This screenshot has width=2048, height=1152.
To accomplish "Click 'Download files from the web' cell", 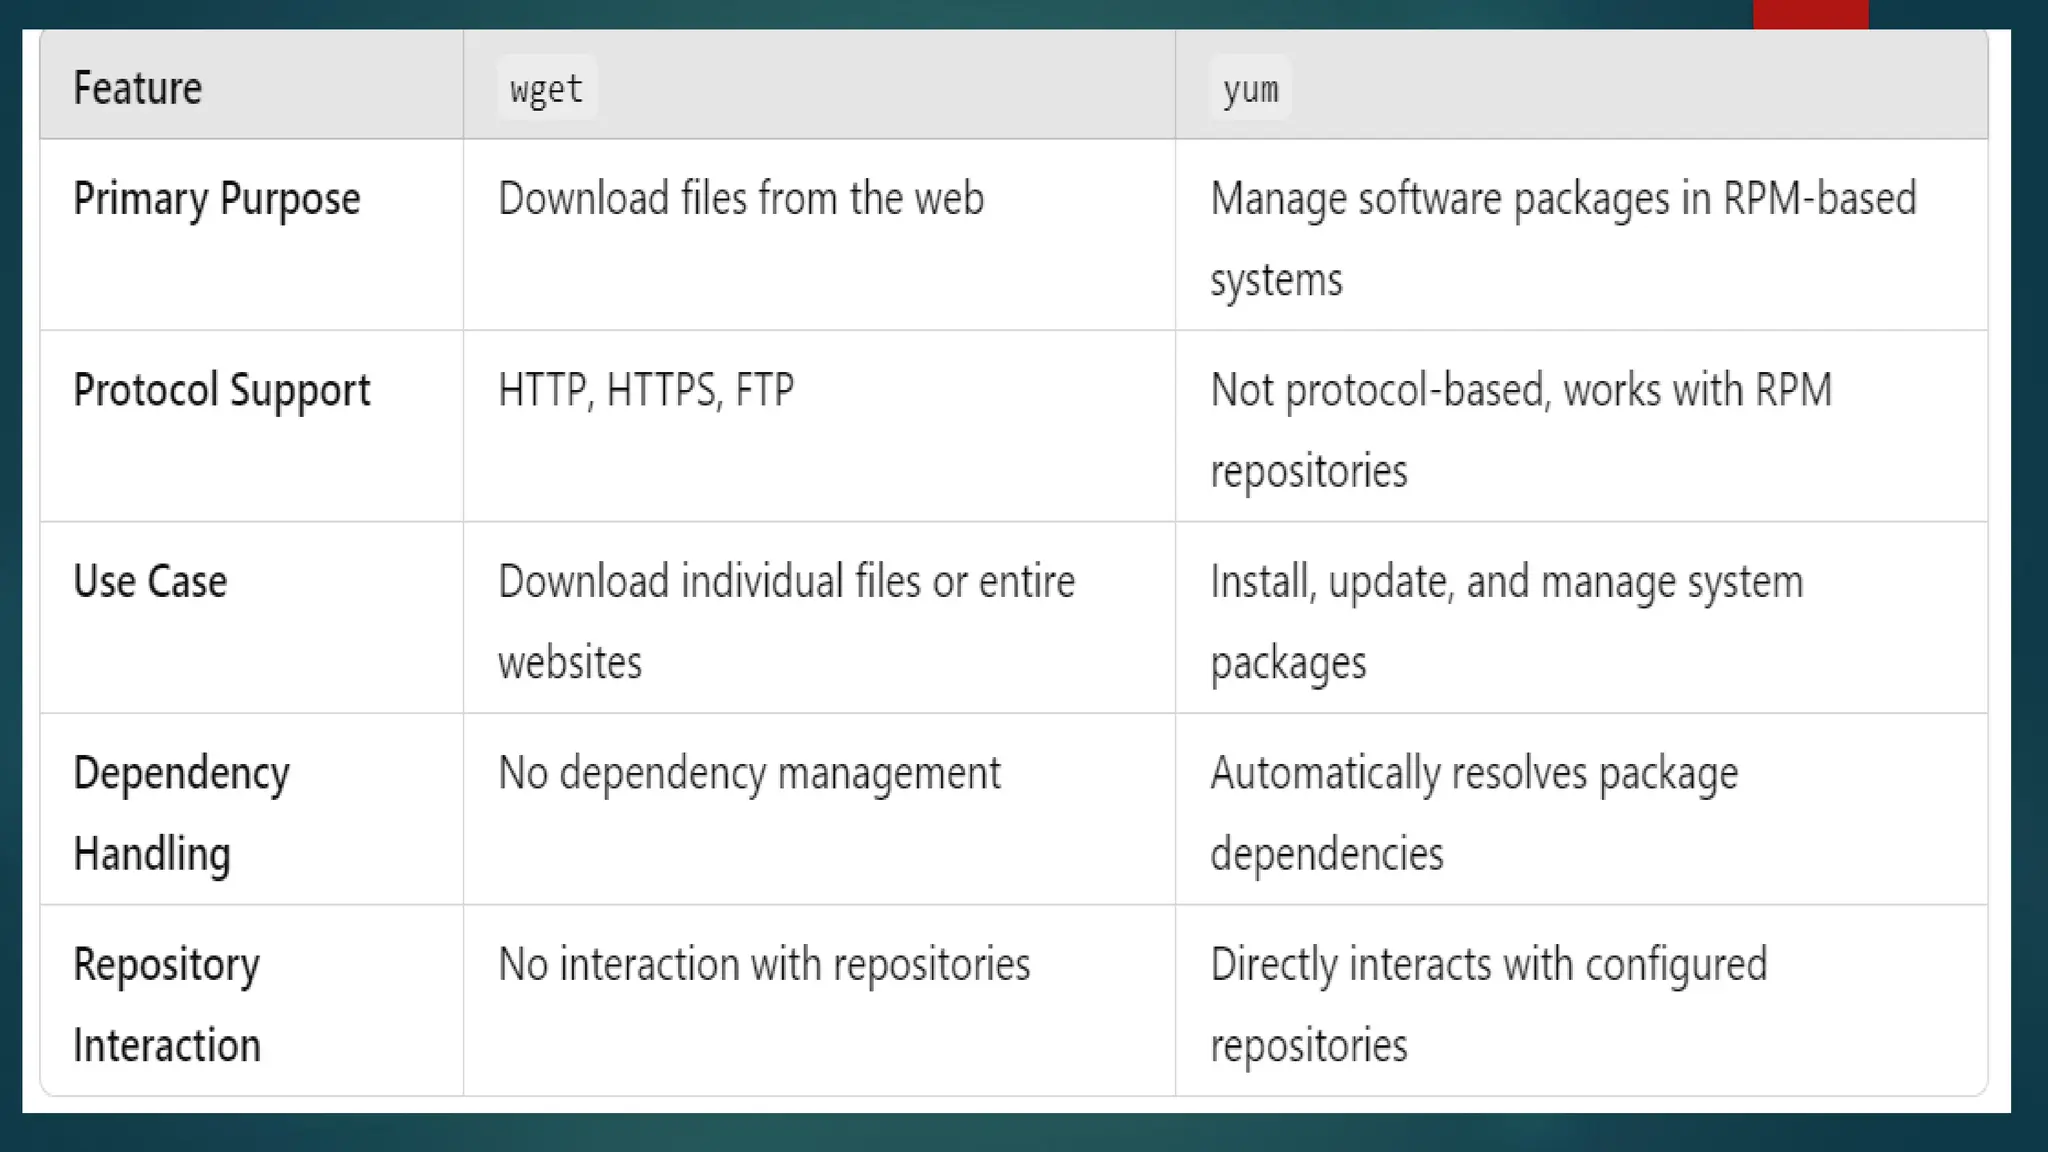I will (740, 198).
